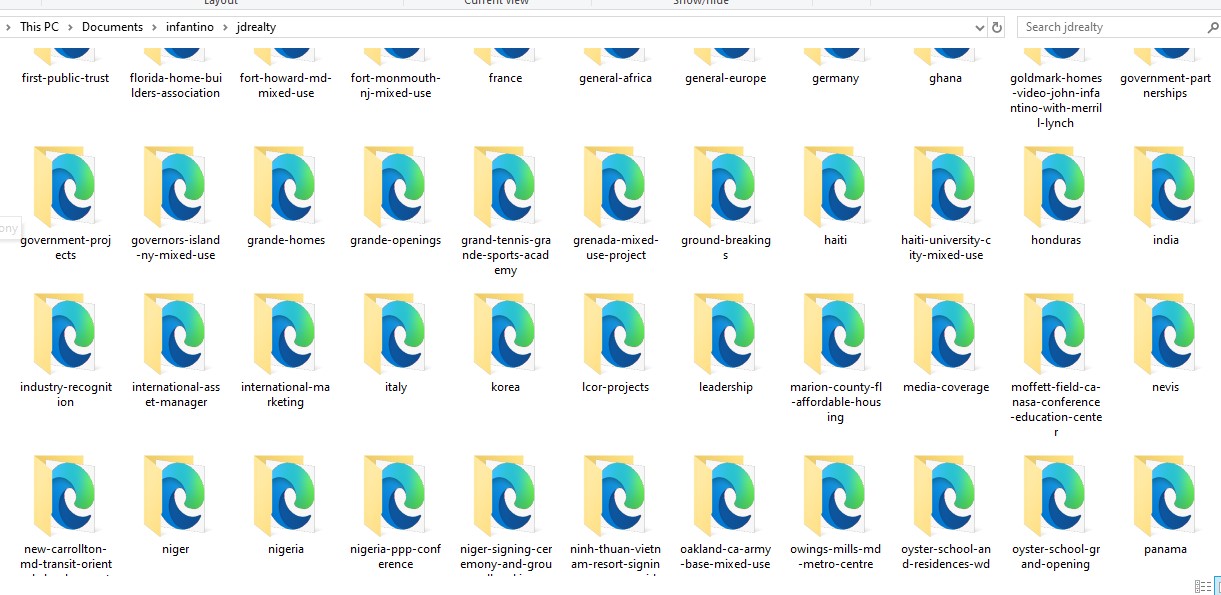
Task: Select fort-howard-md-mixed-use folder label
Action: point(285,85)
